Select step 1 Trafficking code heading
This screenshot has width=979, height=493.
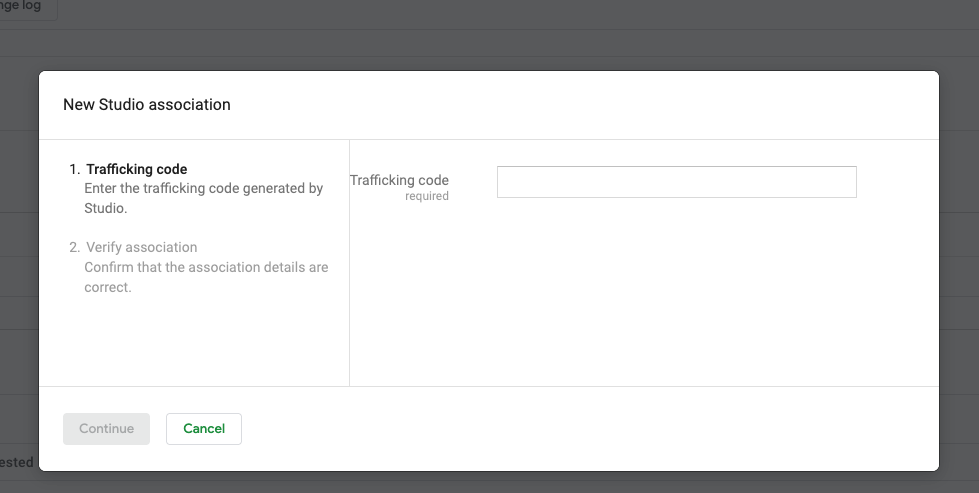tap(136, 169)
